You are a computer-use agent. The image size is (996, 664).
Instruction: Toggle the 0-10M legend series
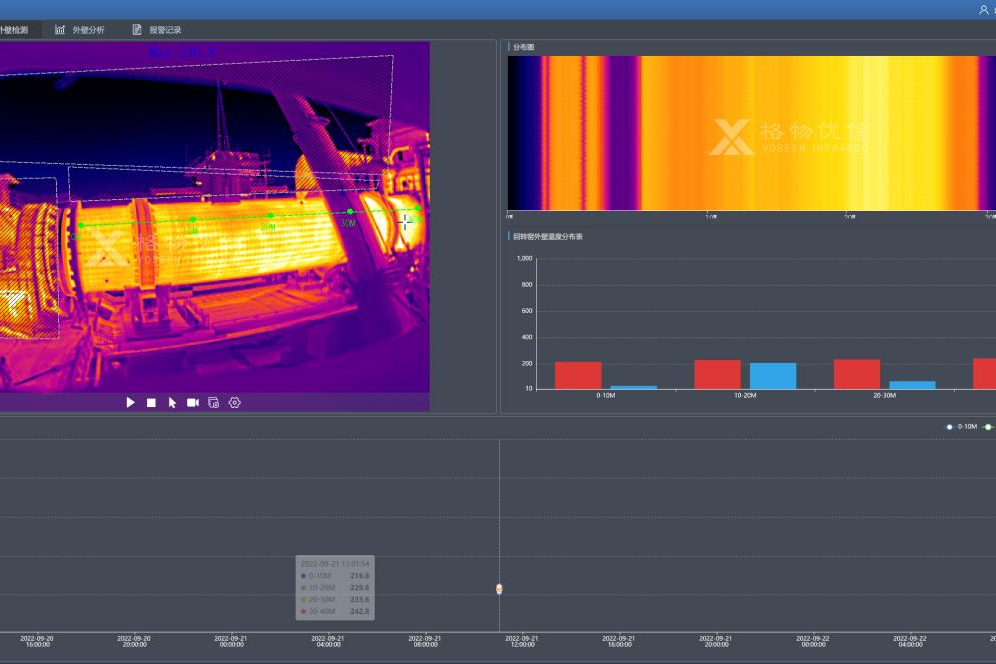coord(960,427)
